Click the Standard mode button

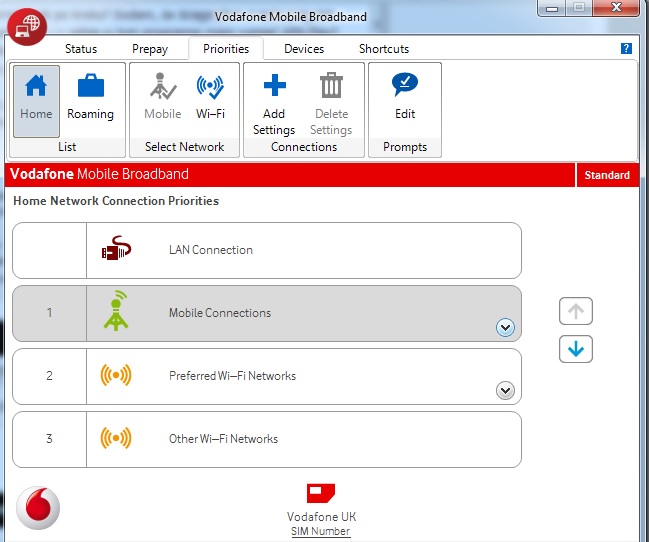point(607,175)
